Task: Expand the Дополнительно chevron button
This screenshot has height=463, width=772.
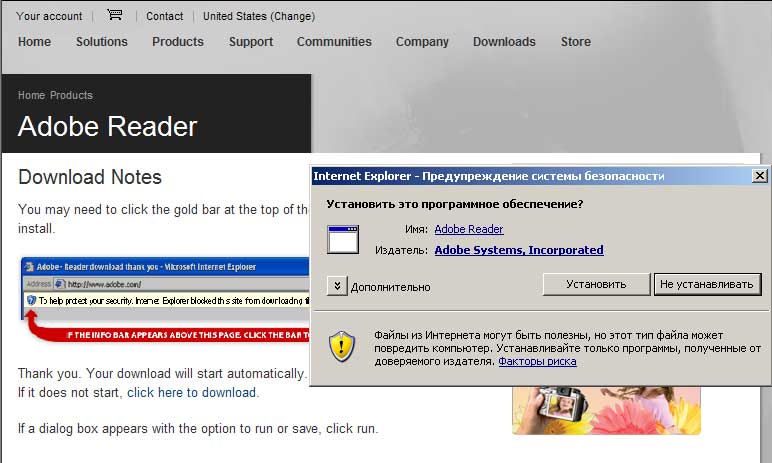Action: point(337,286)
